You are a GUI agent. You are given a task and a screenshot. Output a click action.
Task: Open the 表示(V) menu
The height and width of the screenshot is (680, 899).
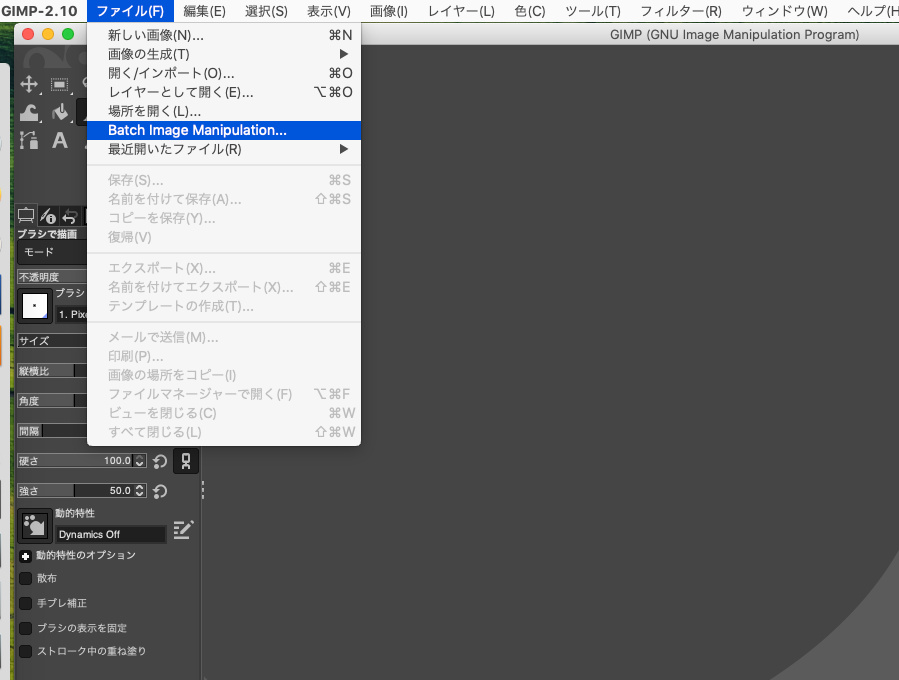point(329,11)
